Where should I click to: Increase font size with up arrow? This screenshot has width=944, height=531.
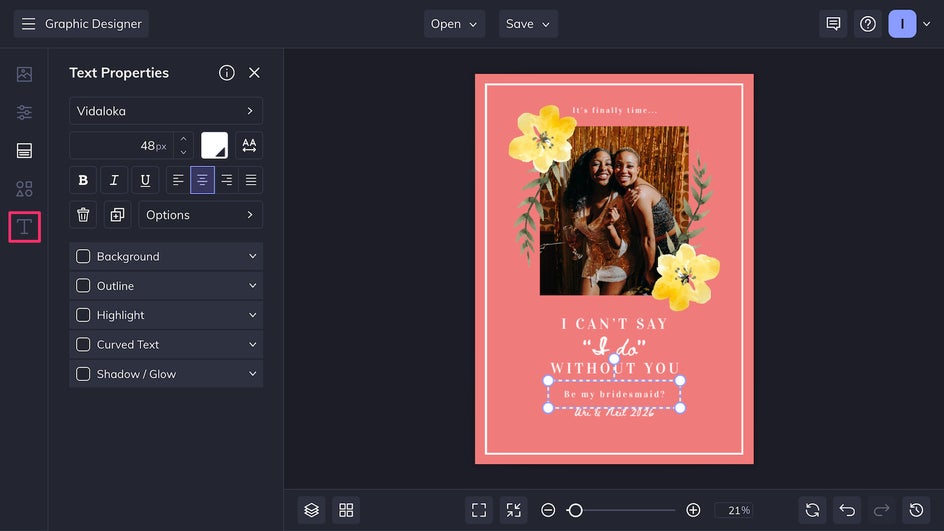click(183, 139)
